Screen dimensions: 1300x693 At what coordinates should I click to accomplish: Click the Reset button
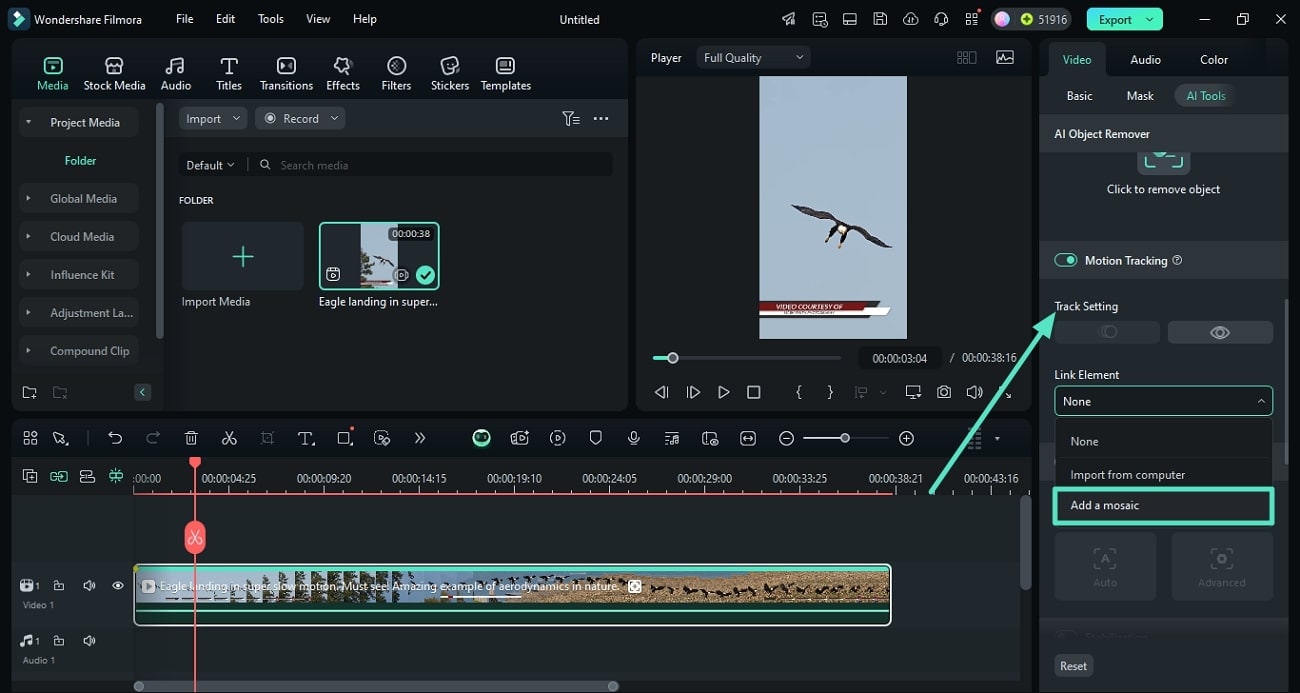(1073, 666)
